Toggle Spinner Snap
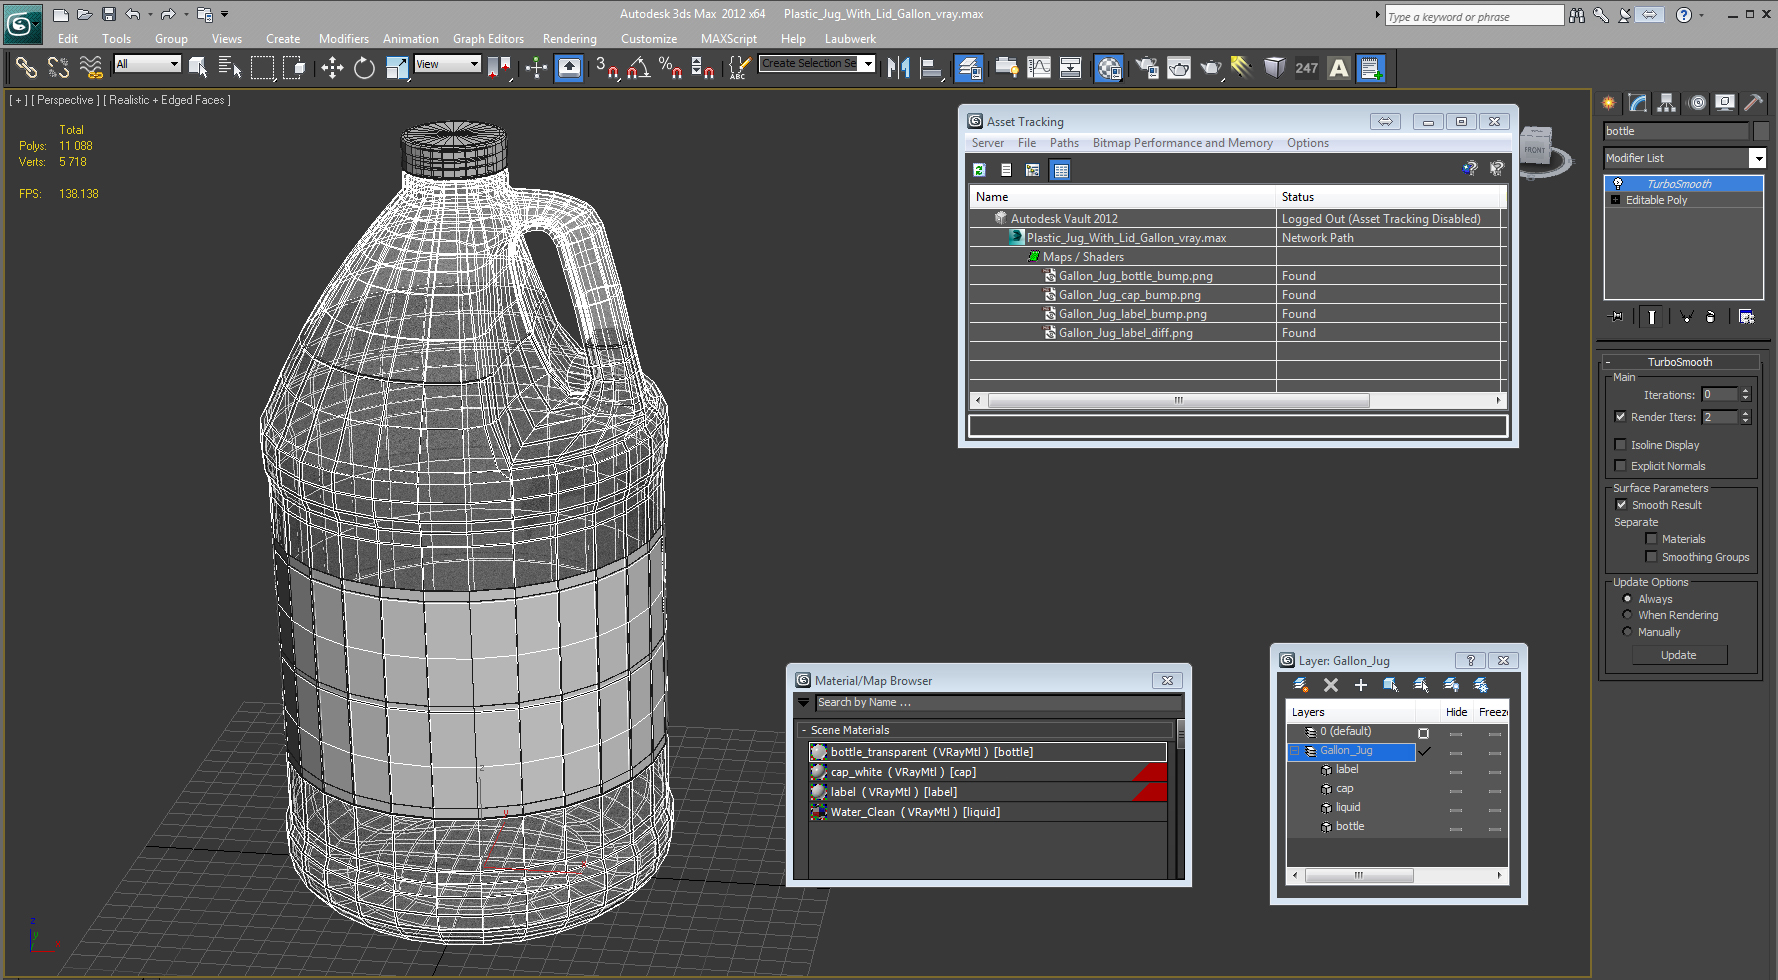The image size is (1778, 980). tap(703, 68)
